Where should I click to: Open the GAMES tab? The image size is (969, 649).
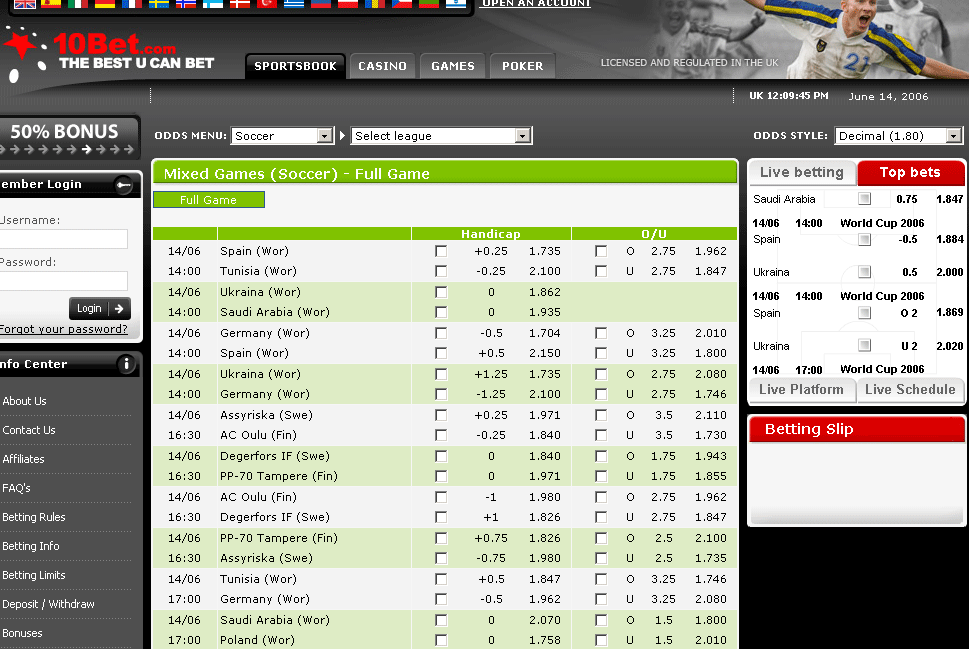pyautogui.click(x=453, y=66)
